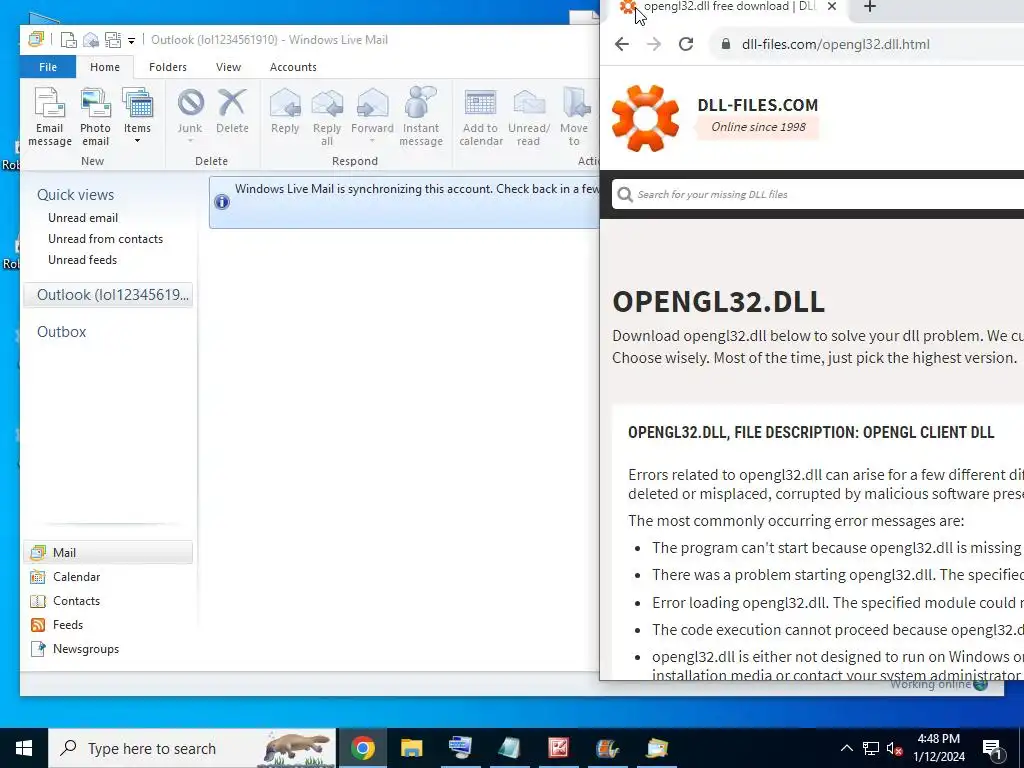Open Chrome from the taskbar
Screen dimensions: 1024x768
pos(362,748)
